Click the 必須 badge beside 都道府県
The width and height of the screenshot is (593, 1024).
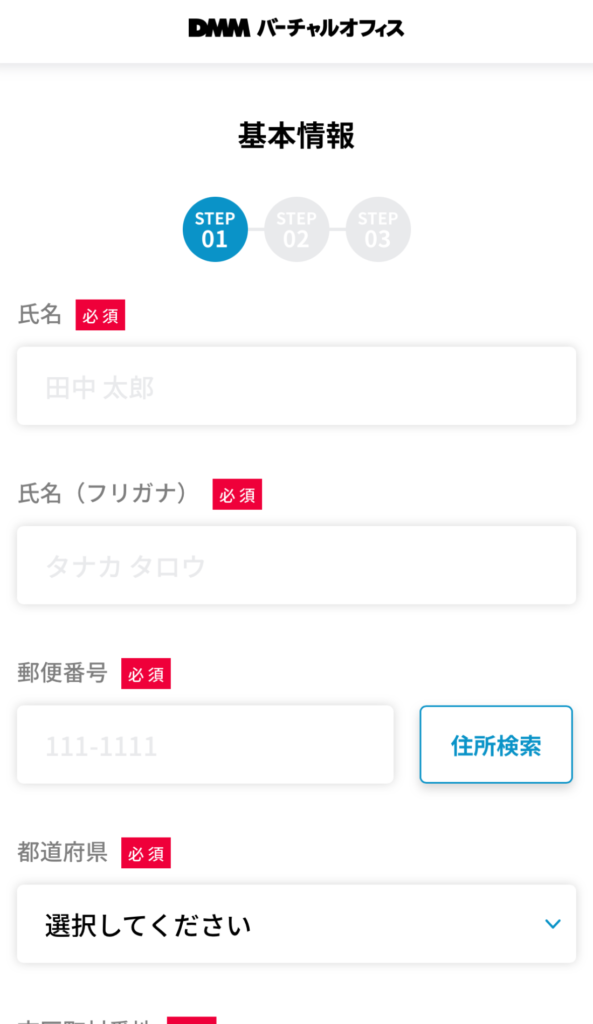(146, 853)
